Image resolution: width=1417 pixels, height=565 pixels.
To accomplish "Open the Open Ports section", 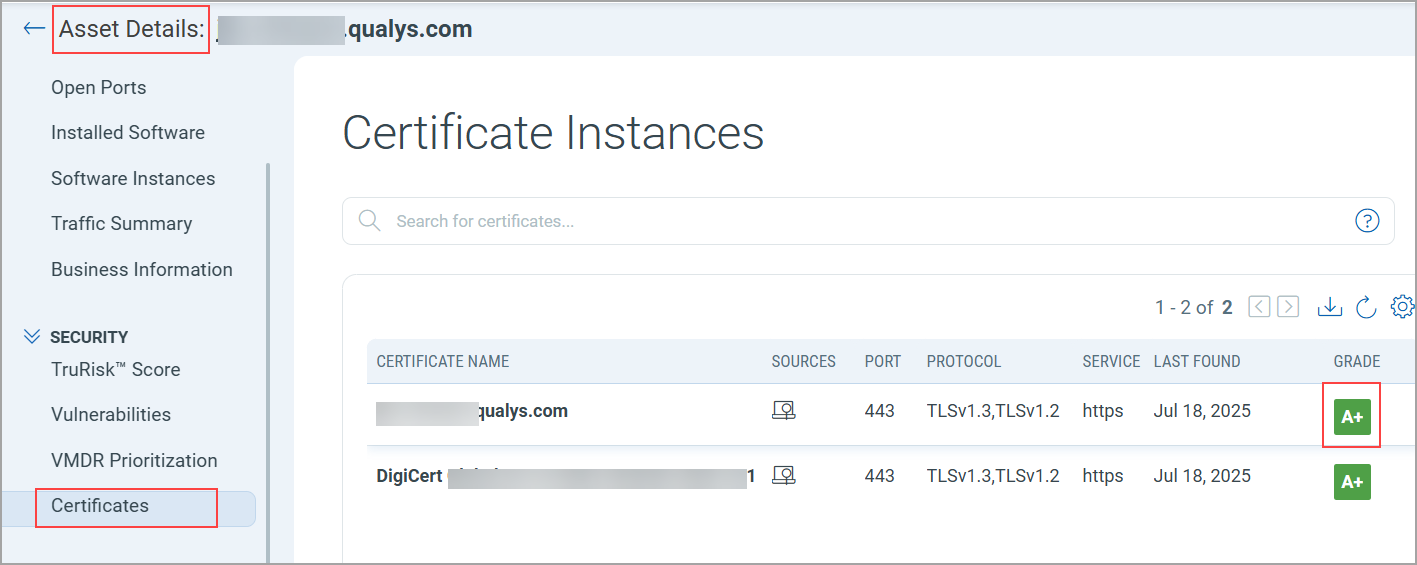I will (x=99, y=87).
